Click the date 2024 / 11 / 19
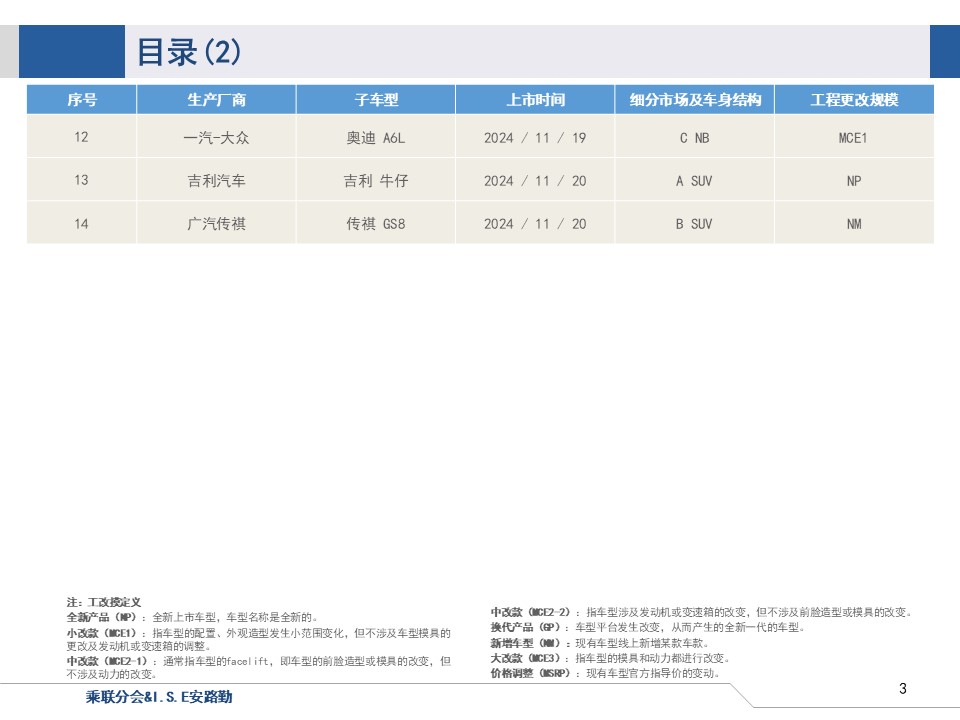 tap(535, 138)
